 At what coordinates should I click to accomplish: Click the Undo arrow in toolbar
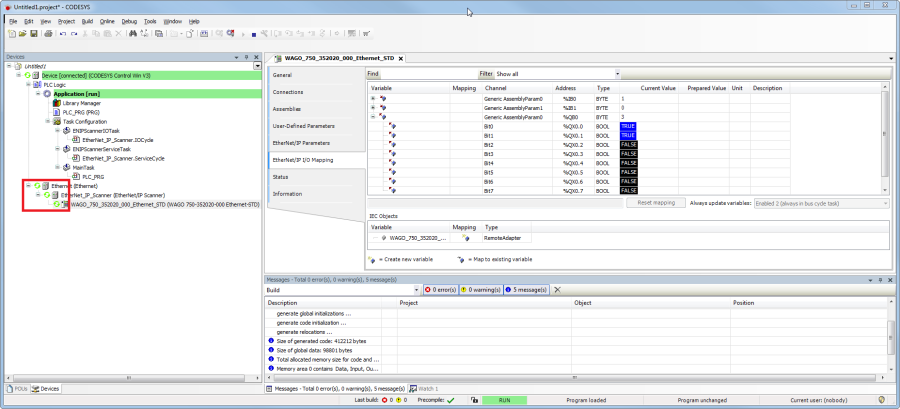(x=62, y=33)
